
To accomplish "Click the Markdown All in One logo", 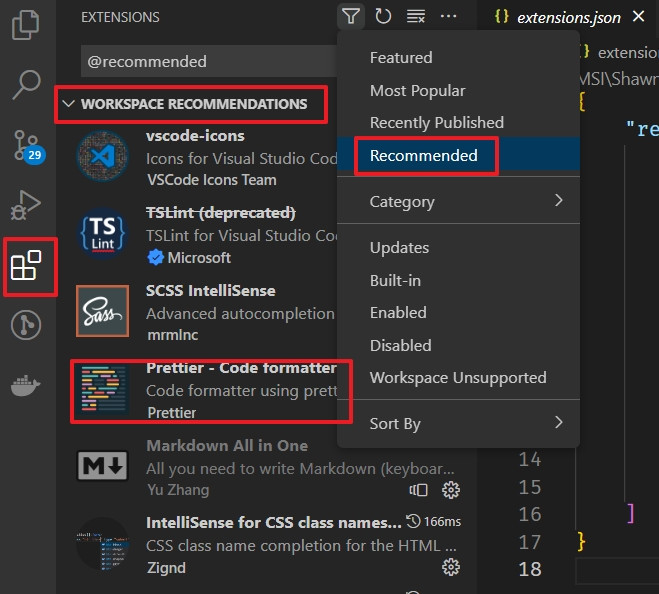I will [103, 466].
